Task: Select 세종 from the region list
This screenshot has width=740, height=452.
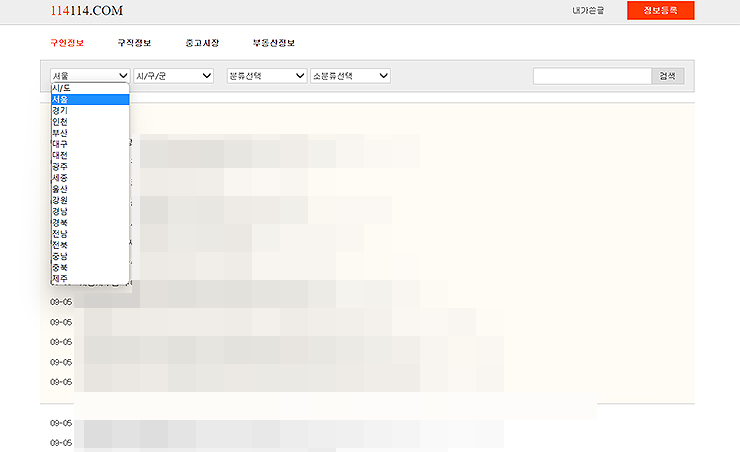Action: [x=90, y=178]
